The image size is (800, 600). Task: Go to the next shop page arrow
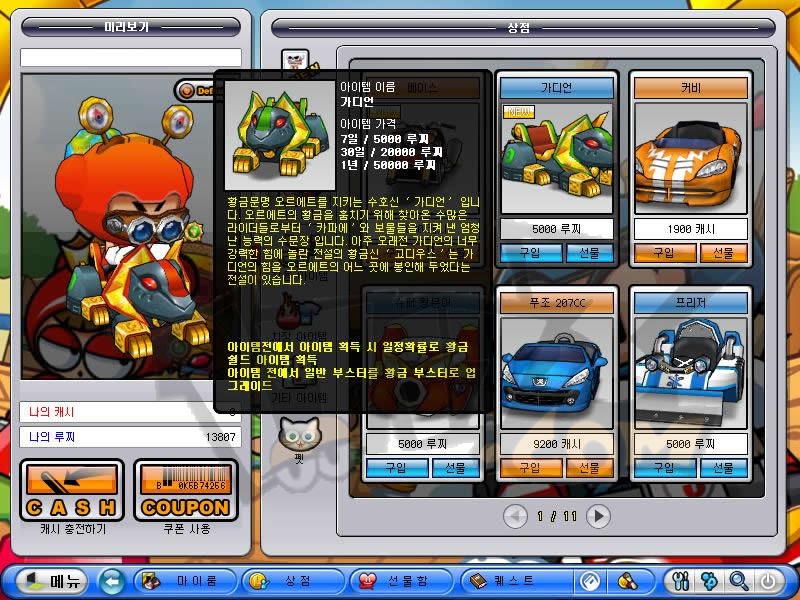(x=598, y=516)
